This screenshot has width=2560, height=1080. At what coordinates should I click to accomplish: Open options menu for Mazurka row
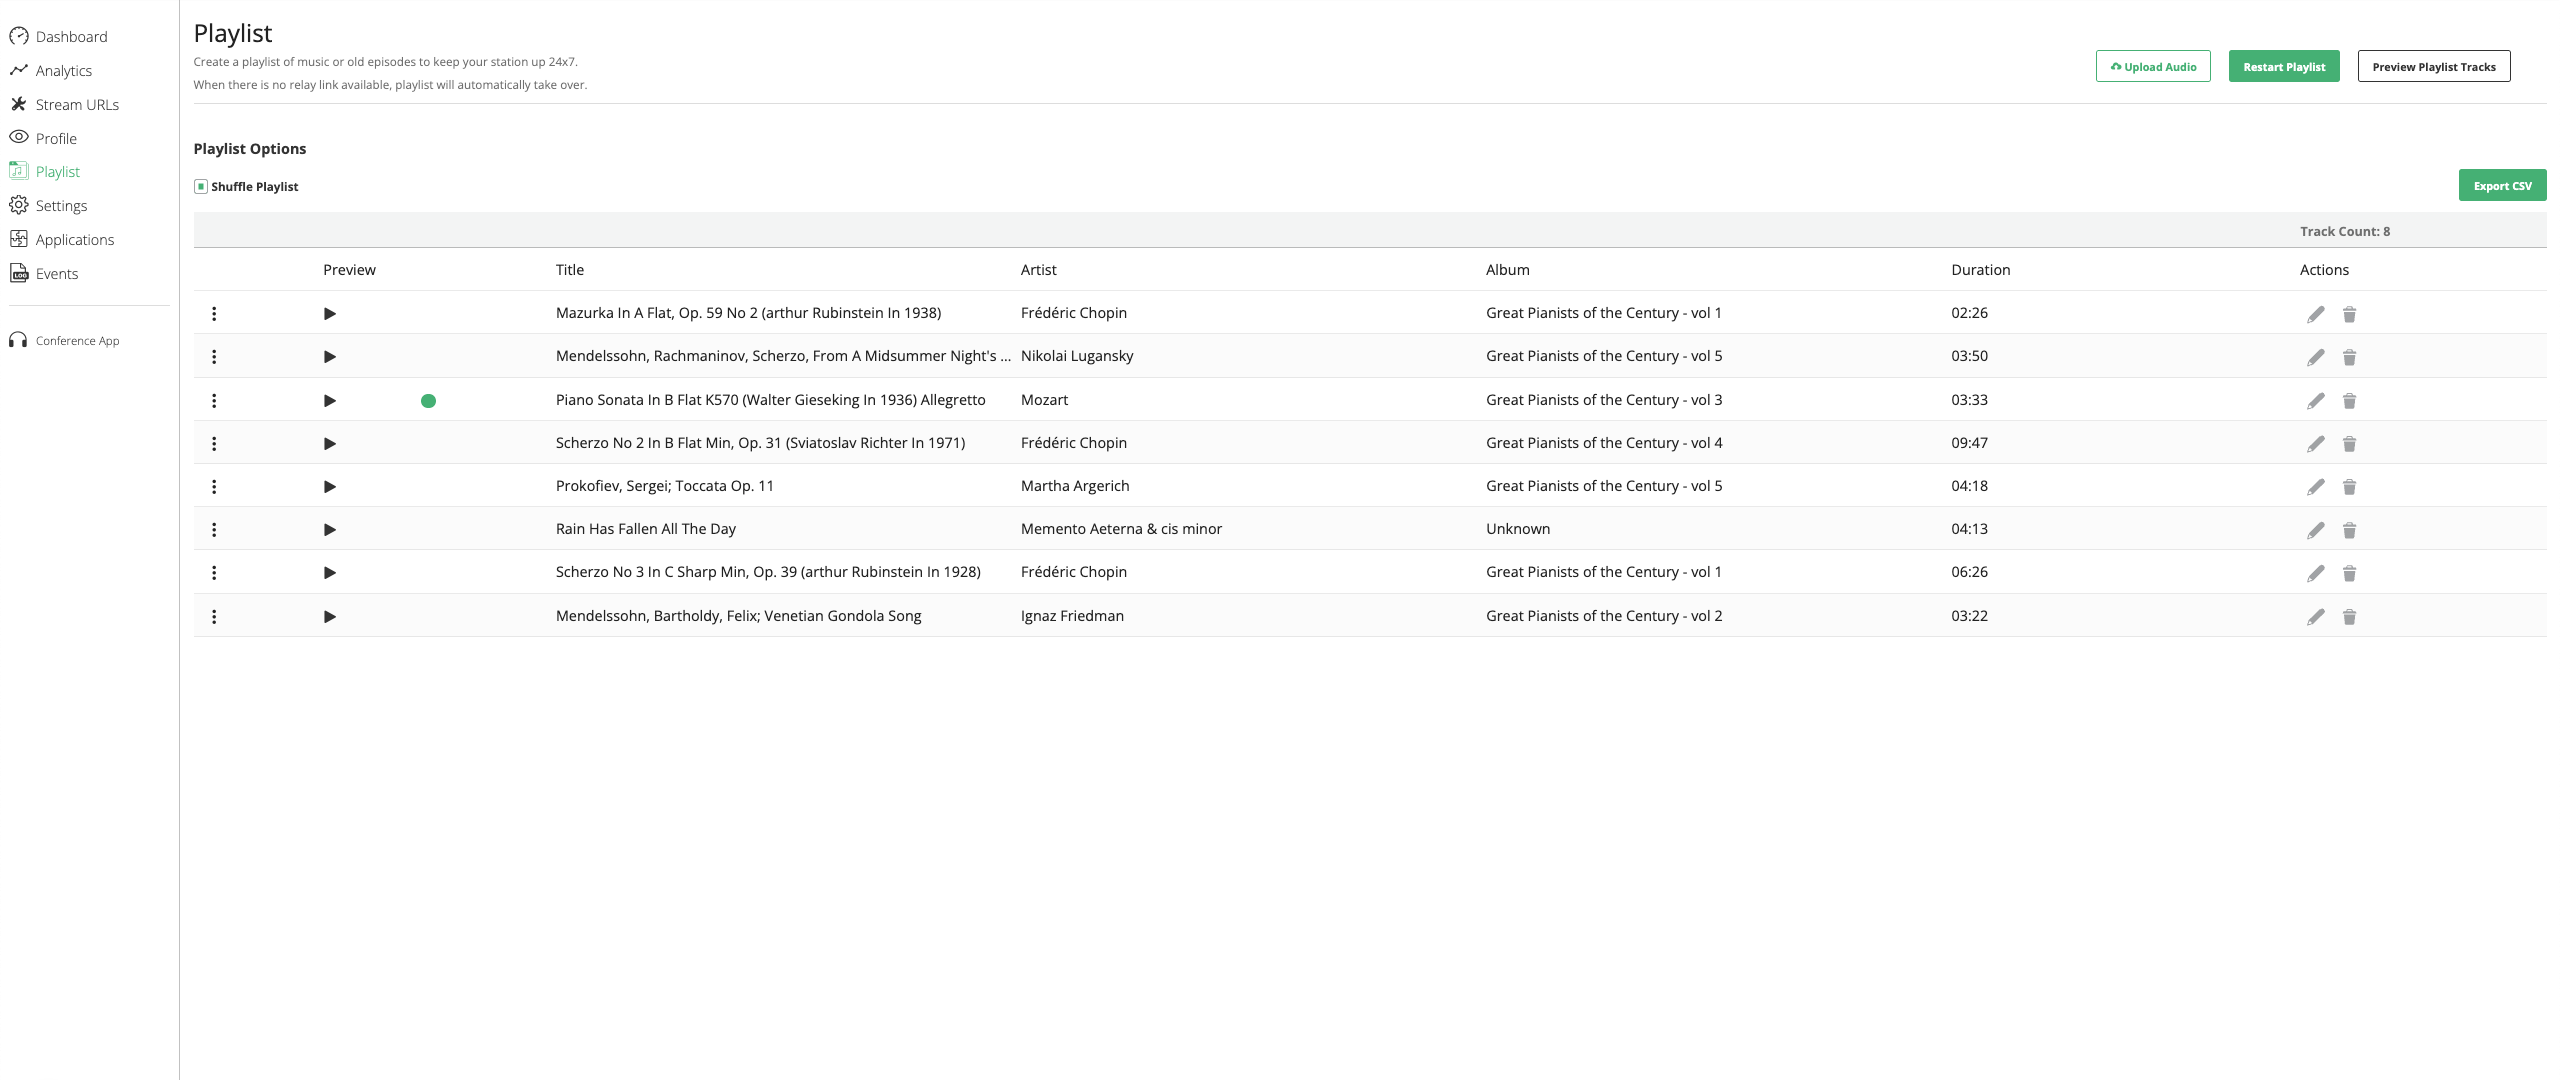tap(214, 314)
